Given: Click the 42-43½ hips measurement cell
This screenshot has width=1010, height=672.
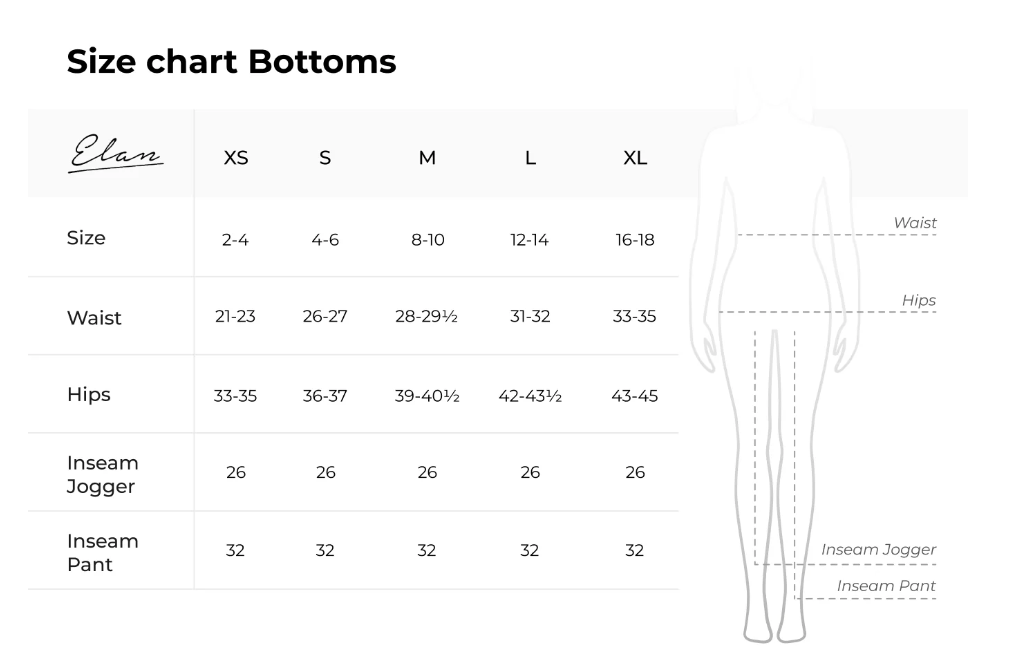Looking at the screenshot, I should click(x=530, y=396).
